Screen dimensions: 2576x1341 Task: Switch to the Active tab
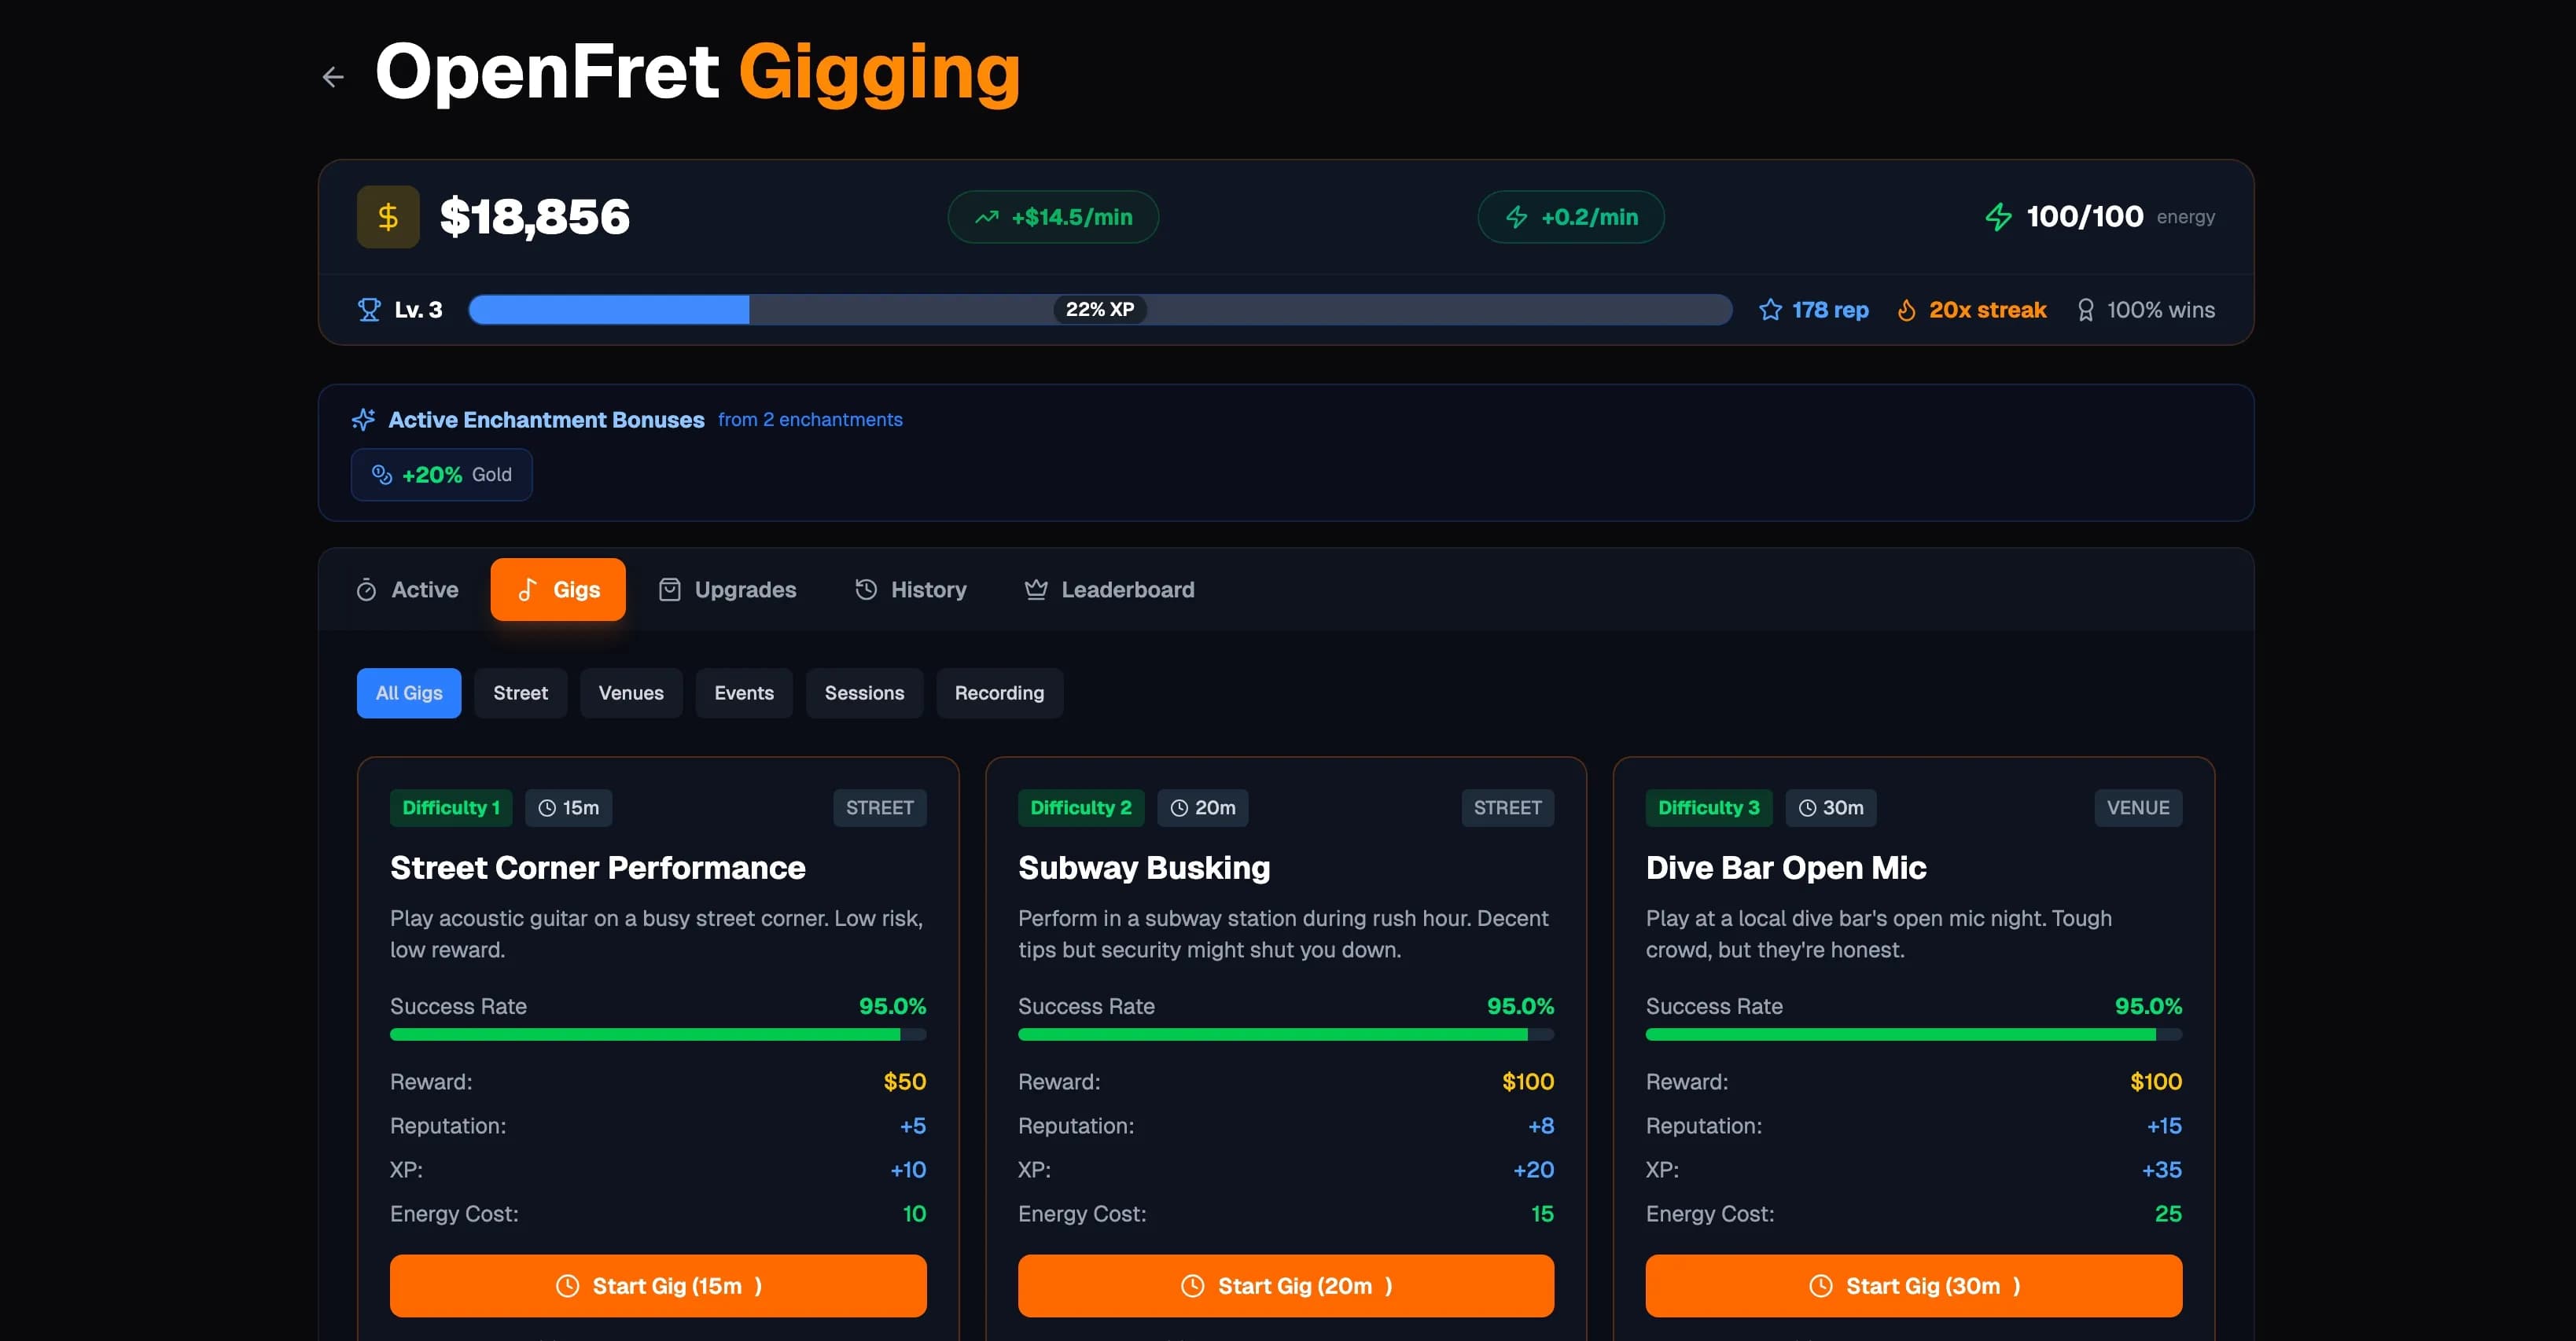click(x=408, y=590)
